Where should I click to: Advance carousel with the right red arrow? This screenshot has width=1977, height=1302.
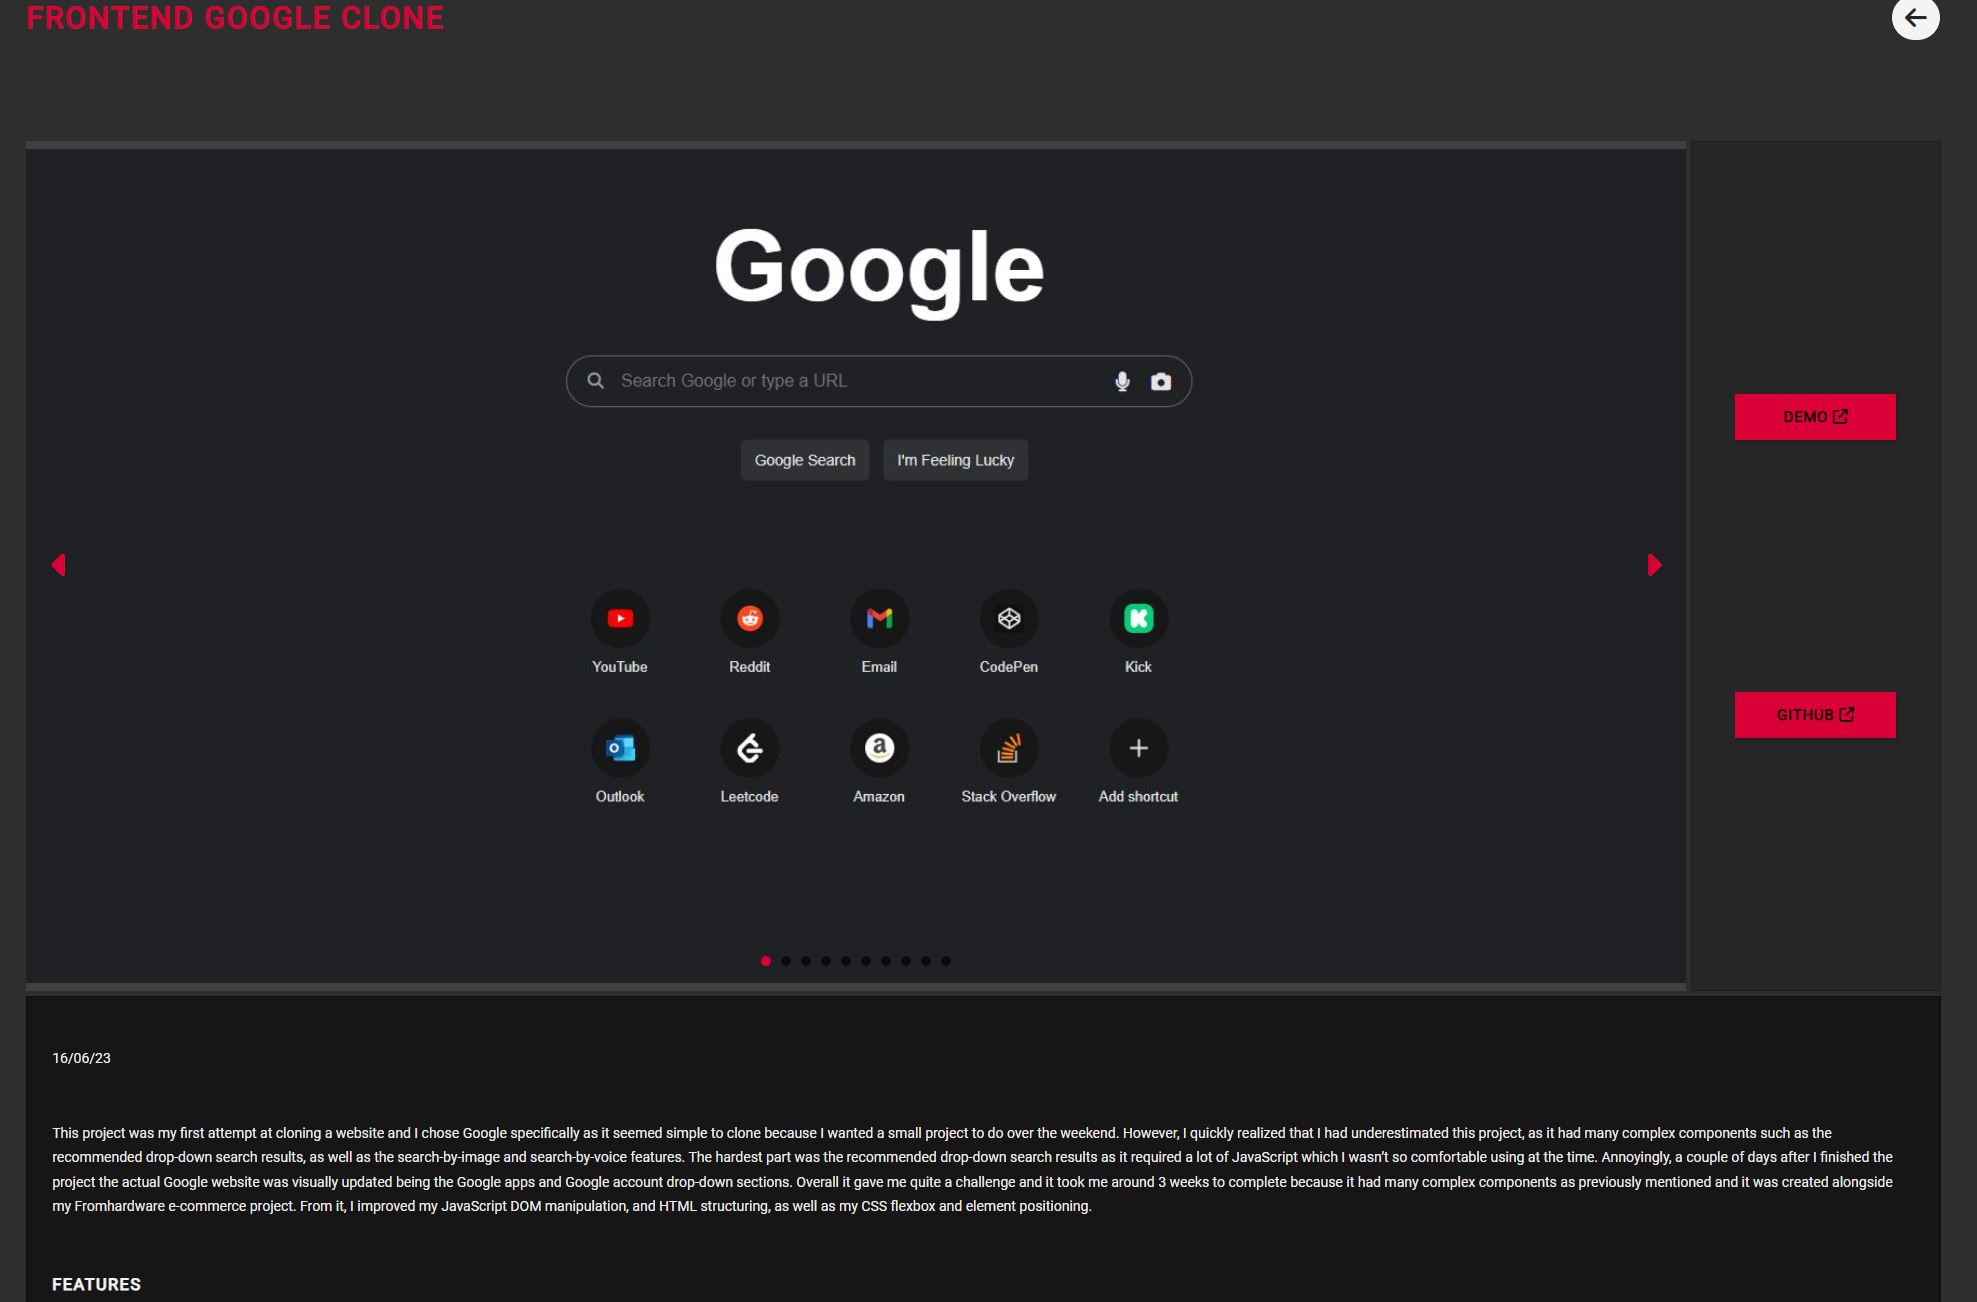(1654, 565)
